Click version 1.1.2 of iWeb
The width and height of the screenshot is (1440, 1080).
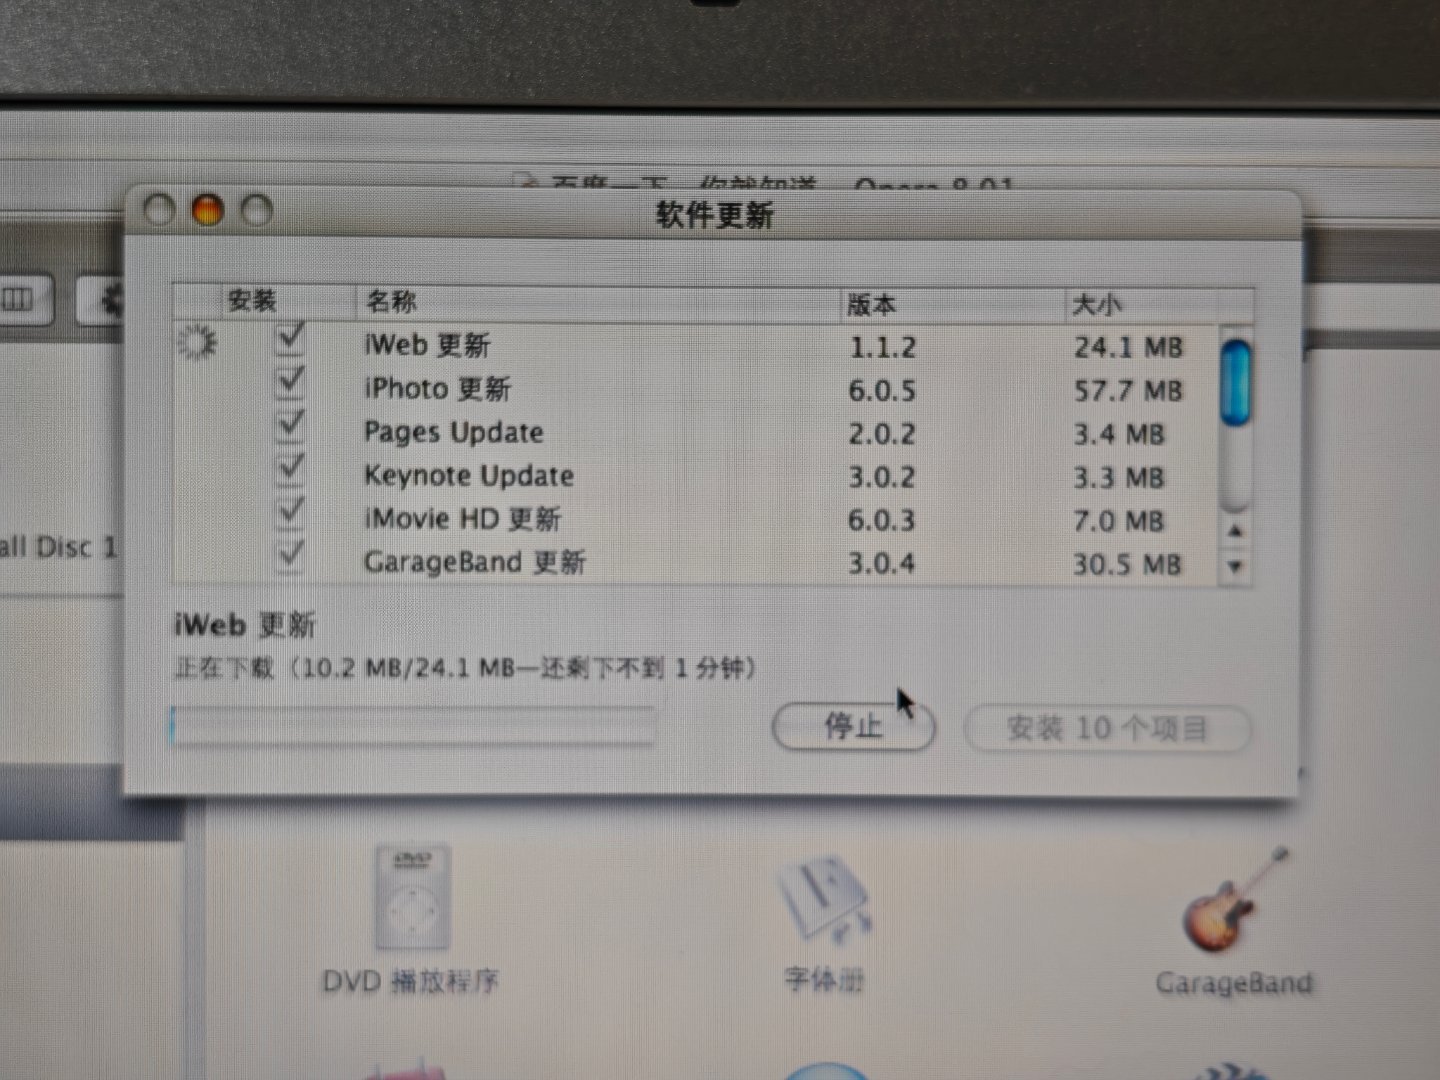click(x=882, y=347)
